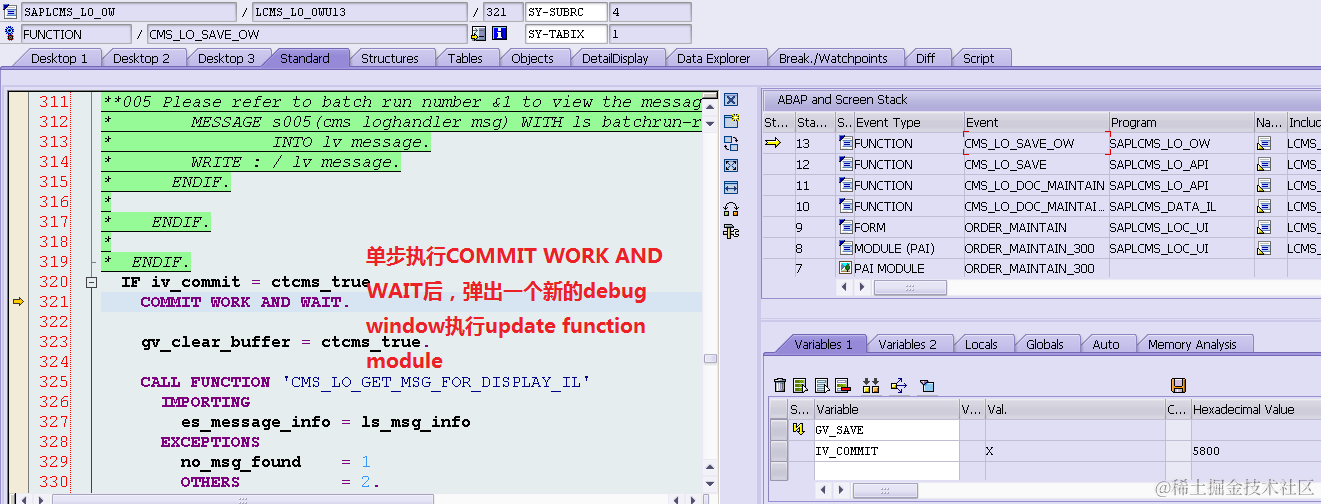
Task: Switch to Auto variables tab
Action: (1106, 344)
